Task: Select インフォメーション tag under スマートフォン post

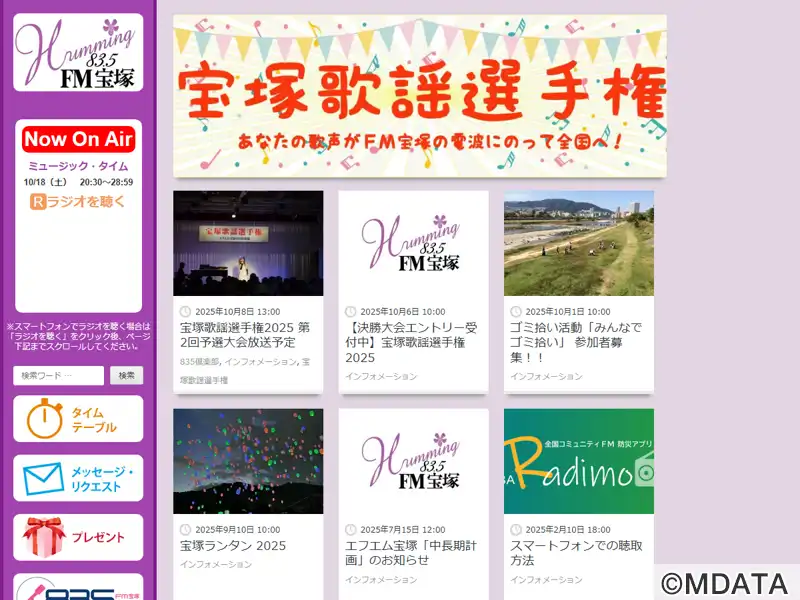Action: (x=546, y=580)
